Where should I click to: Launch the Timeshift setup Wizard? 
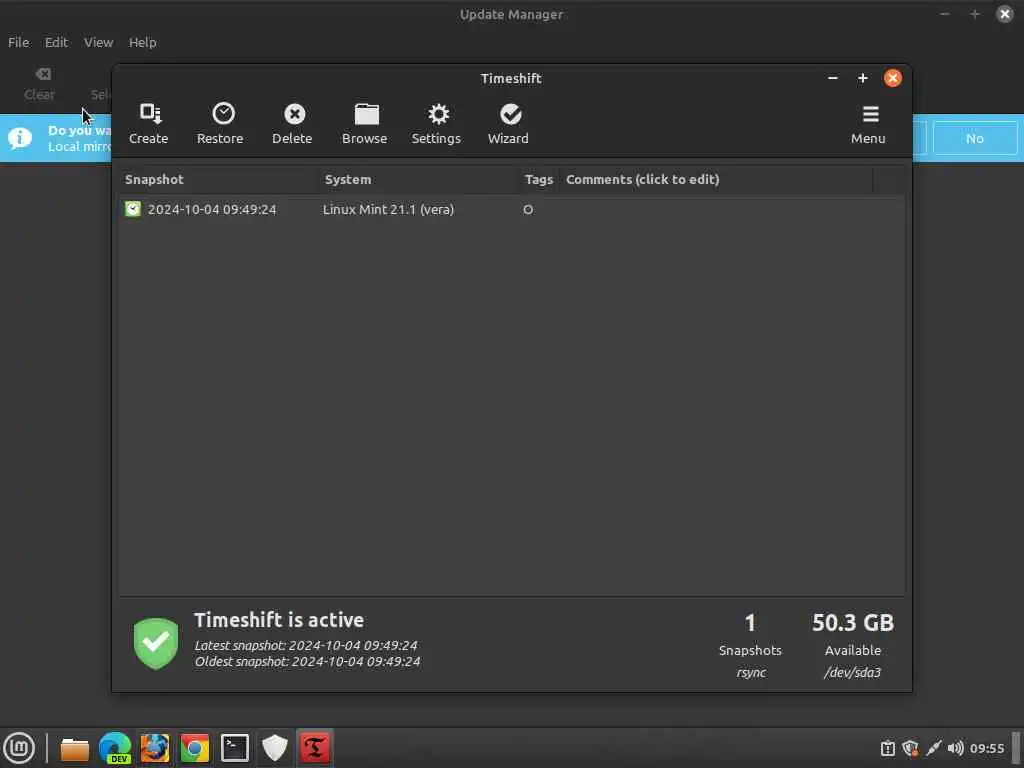click(x=508, y=124)
